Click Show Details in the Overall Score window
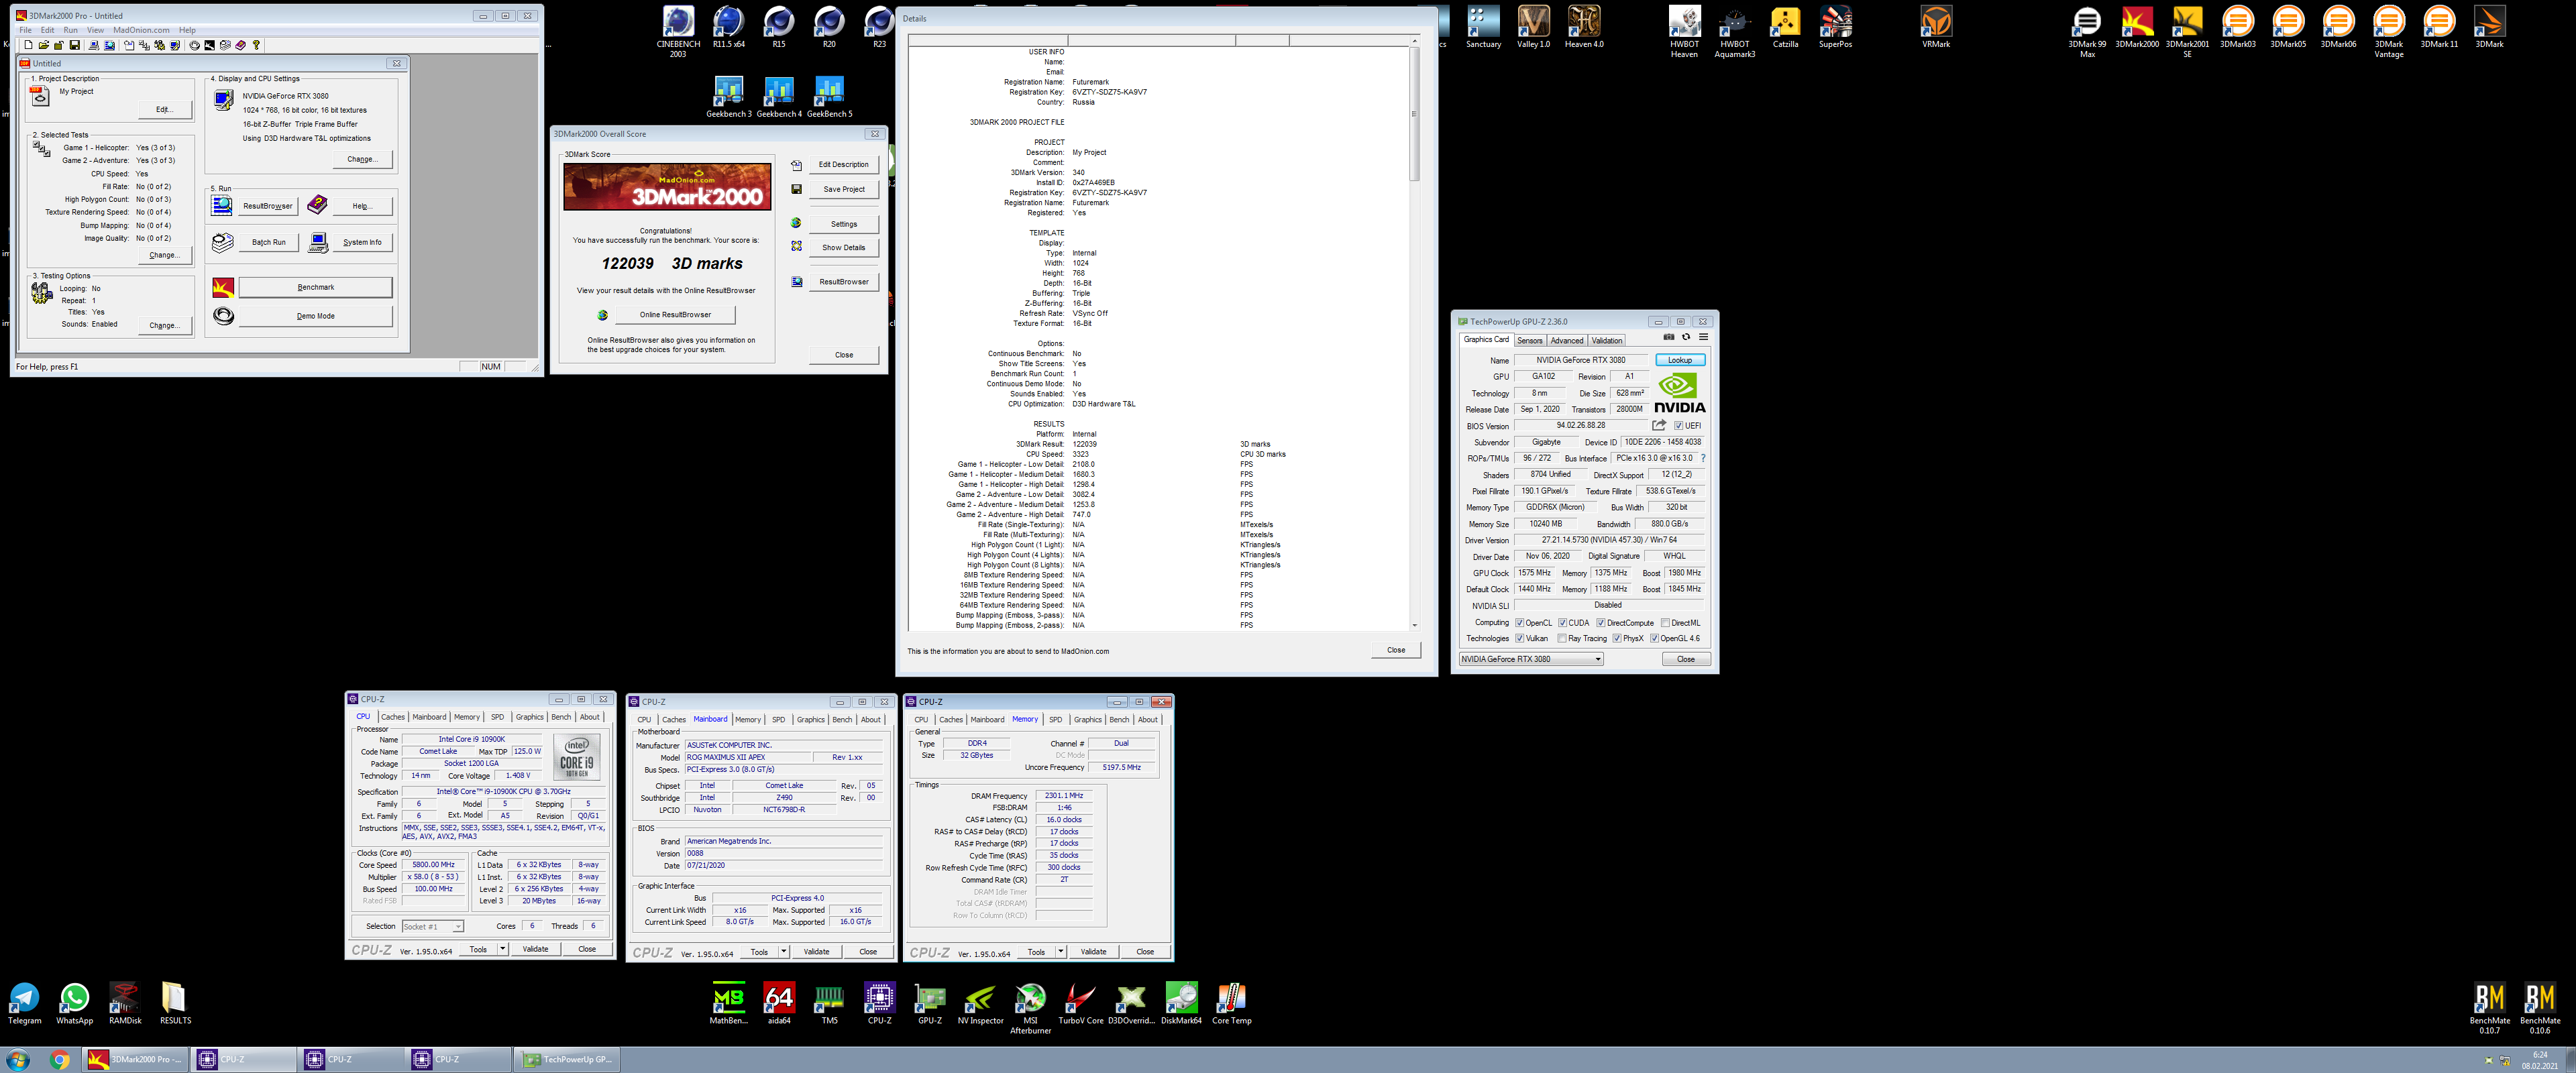Screen dimensions: 2576x1073 (843, 248)
